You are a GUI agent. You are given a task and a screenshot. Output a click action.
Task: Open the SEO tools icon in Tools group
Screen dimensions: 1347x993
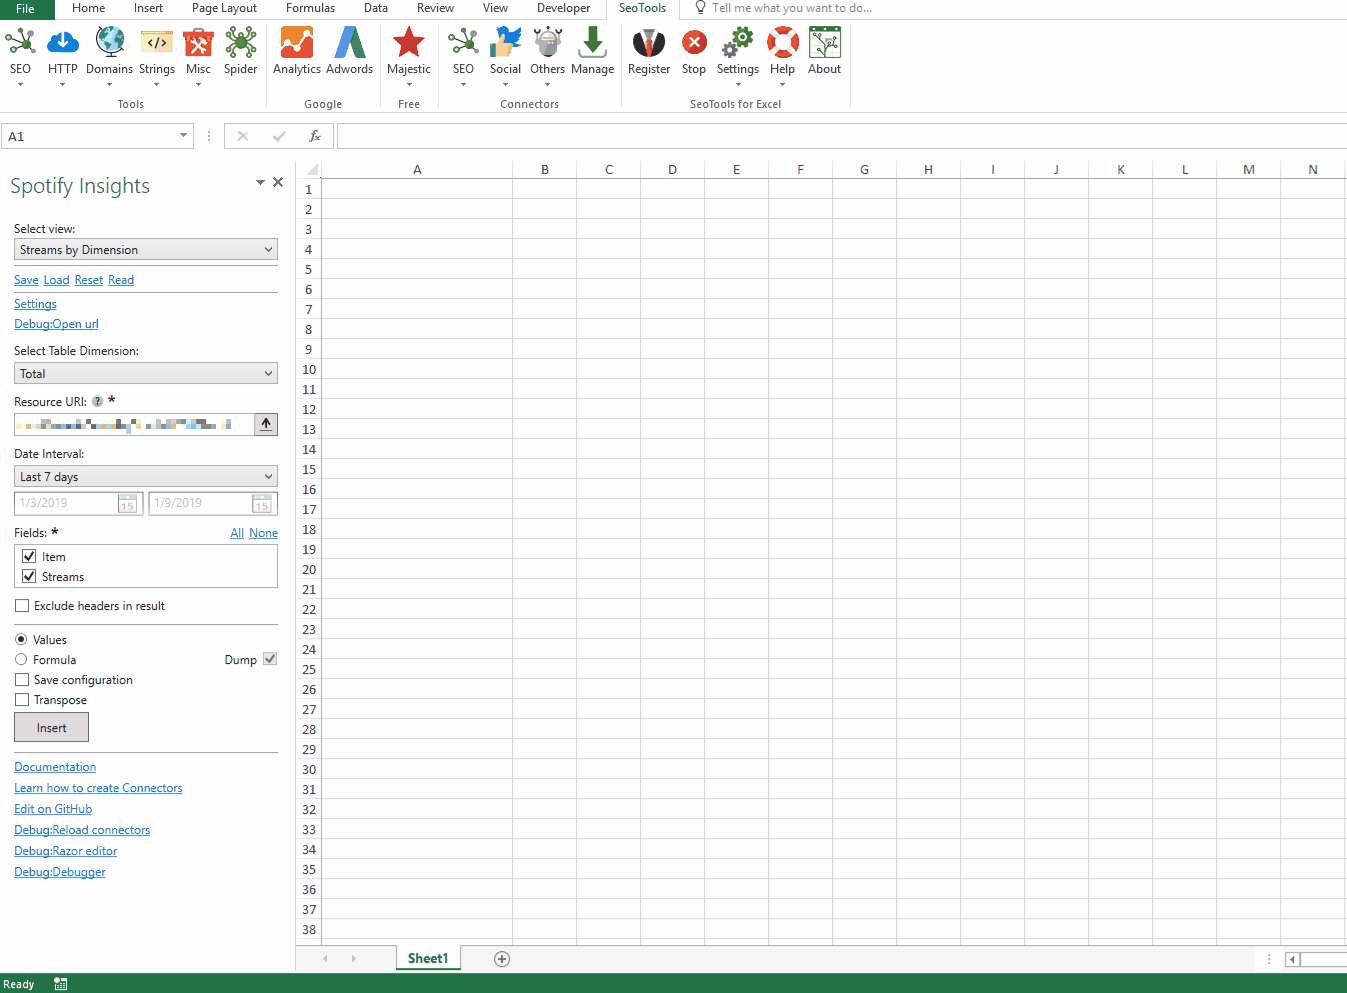coord(20,43)
